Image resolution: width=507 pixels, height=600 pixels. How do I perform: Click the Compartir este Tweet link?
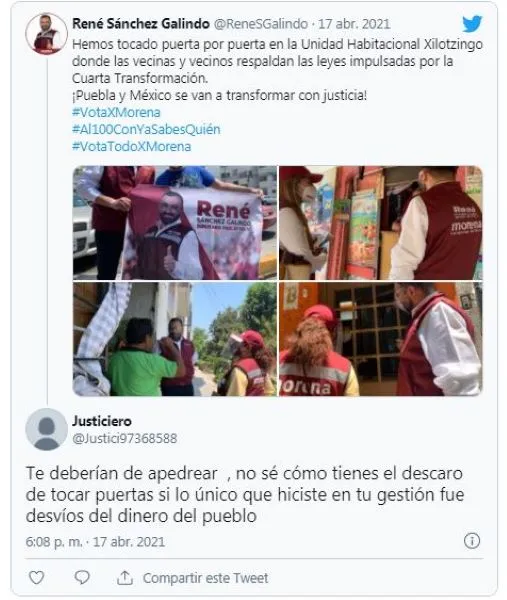point(205,578)
